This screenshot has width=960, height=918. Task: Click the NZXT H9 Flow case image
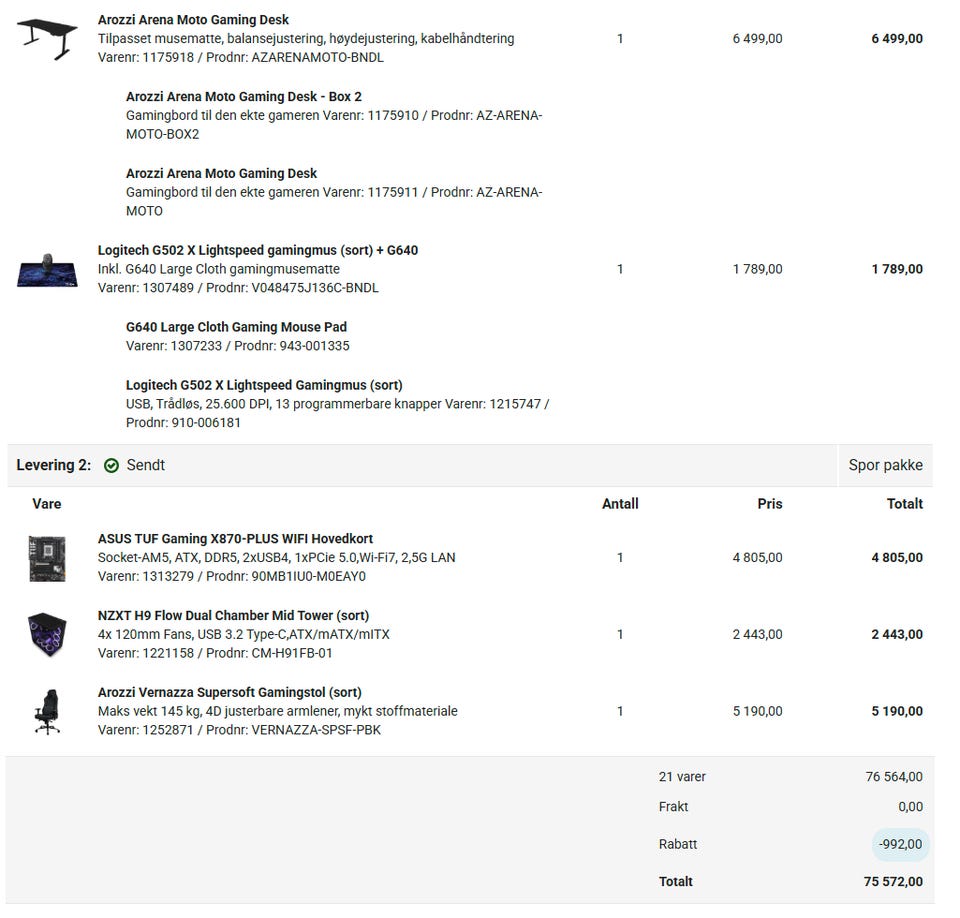pos(47,635)
